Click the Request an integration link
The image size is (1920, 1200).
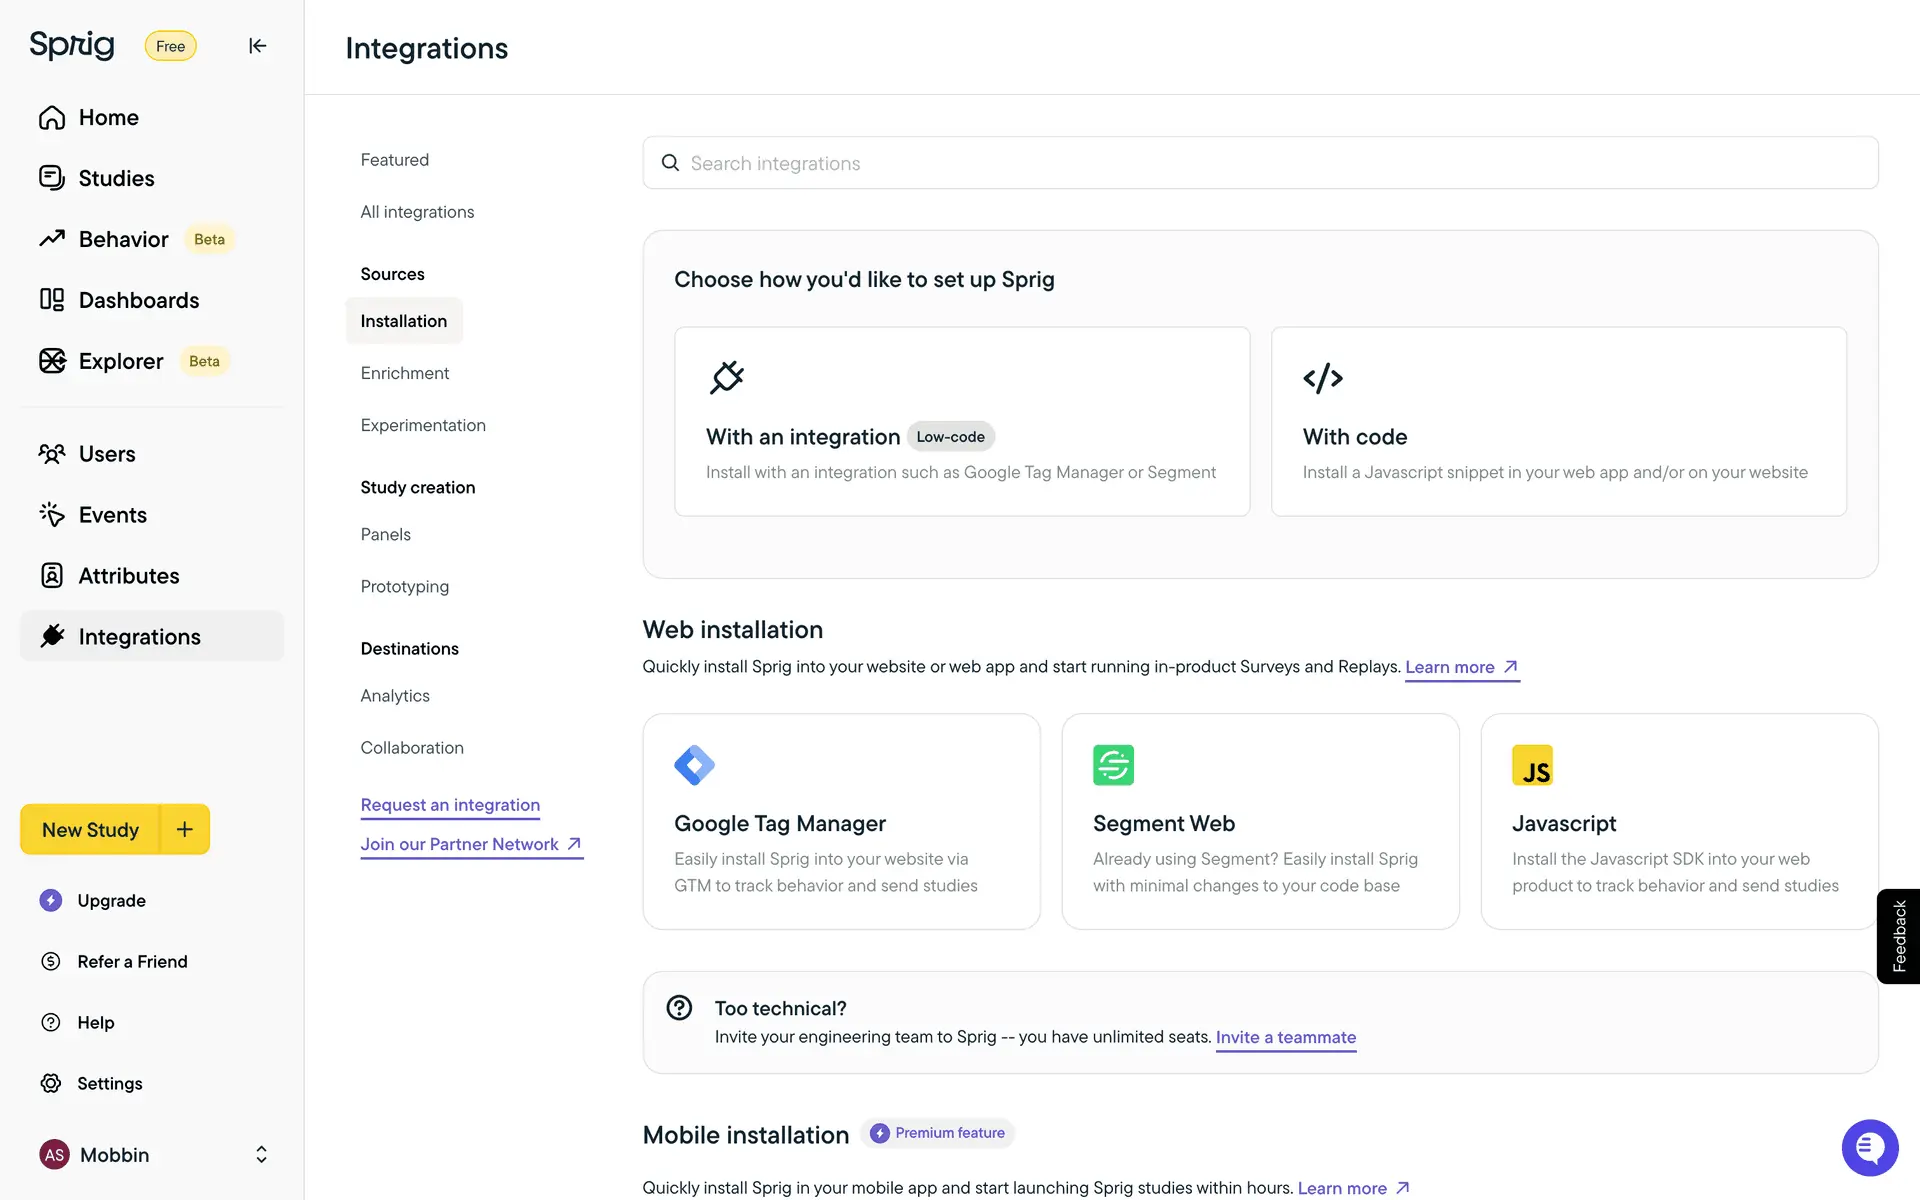point(450,805)
